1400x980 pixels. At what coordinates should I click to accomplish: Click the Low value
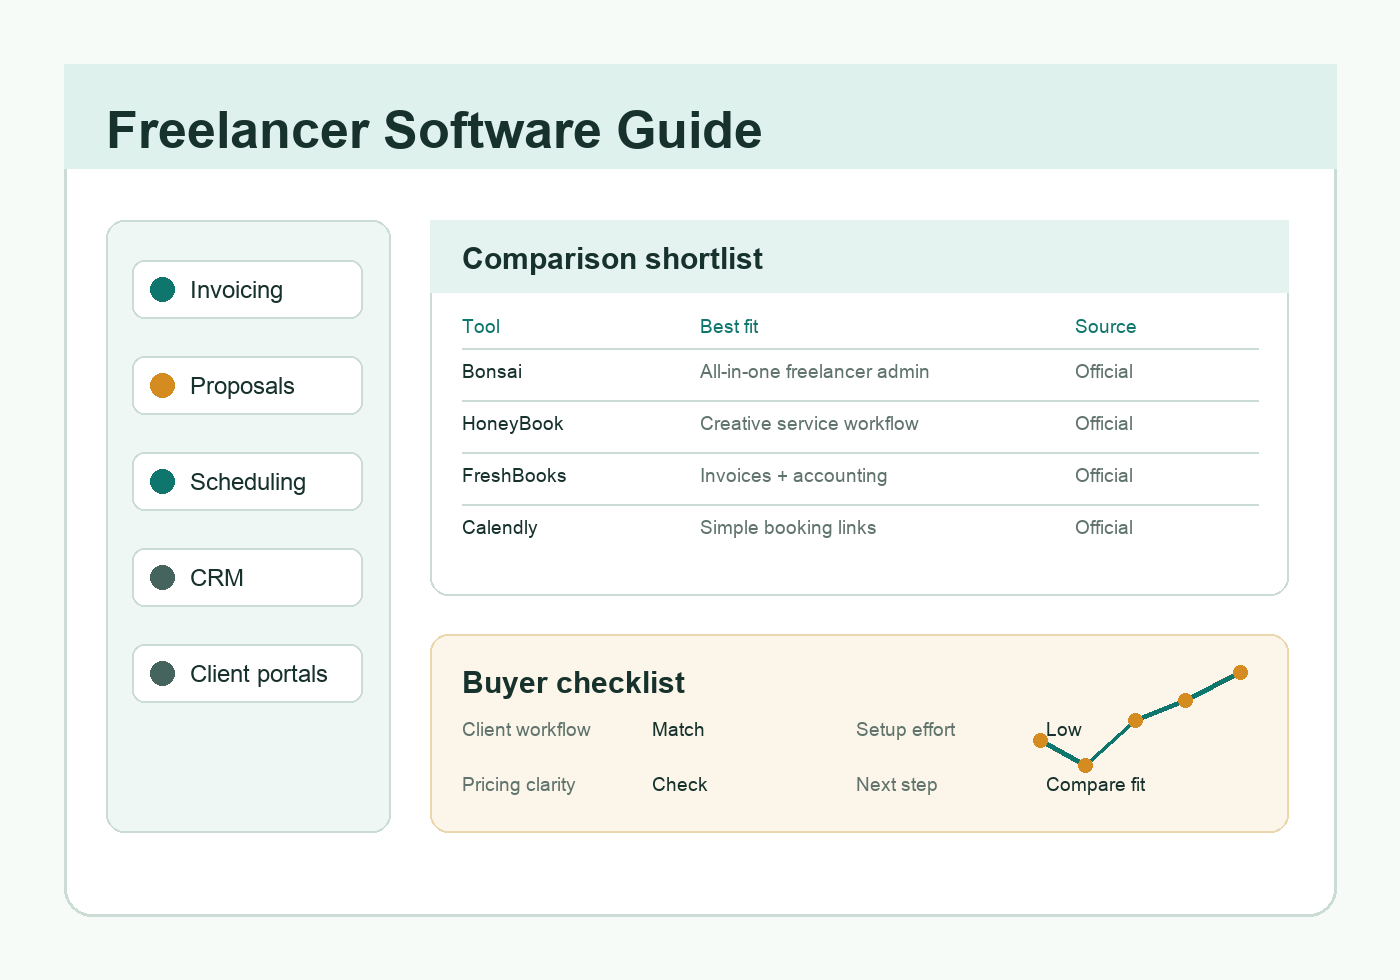[1064, 730]
